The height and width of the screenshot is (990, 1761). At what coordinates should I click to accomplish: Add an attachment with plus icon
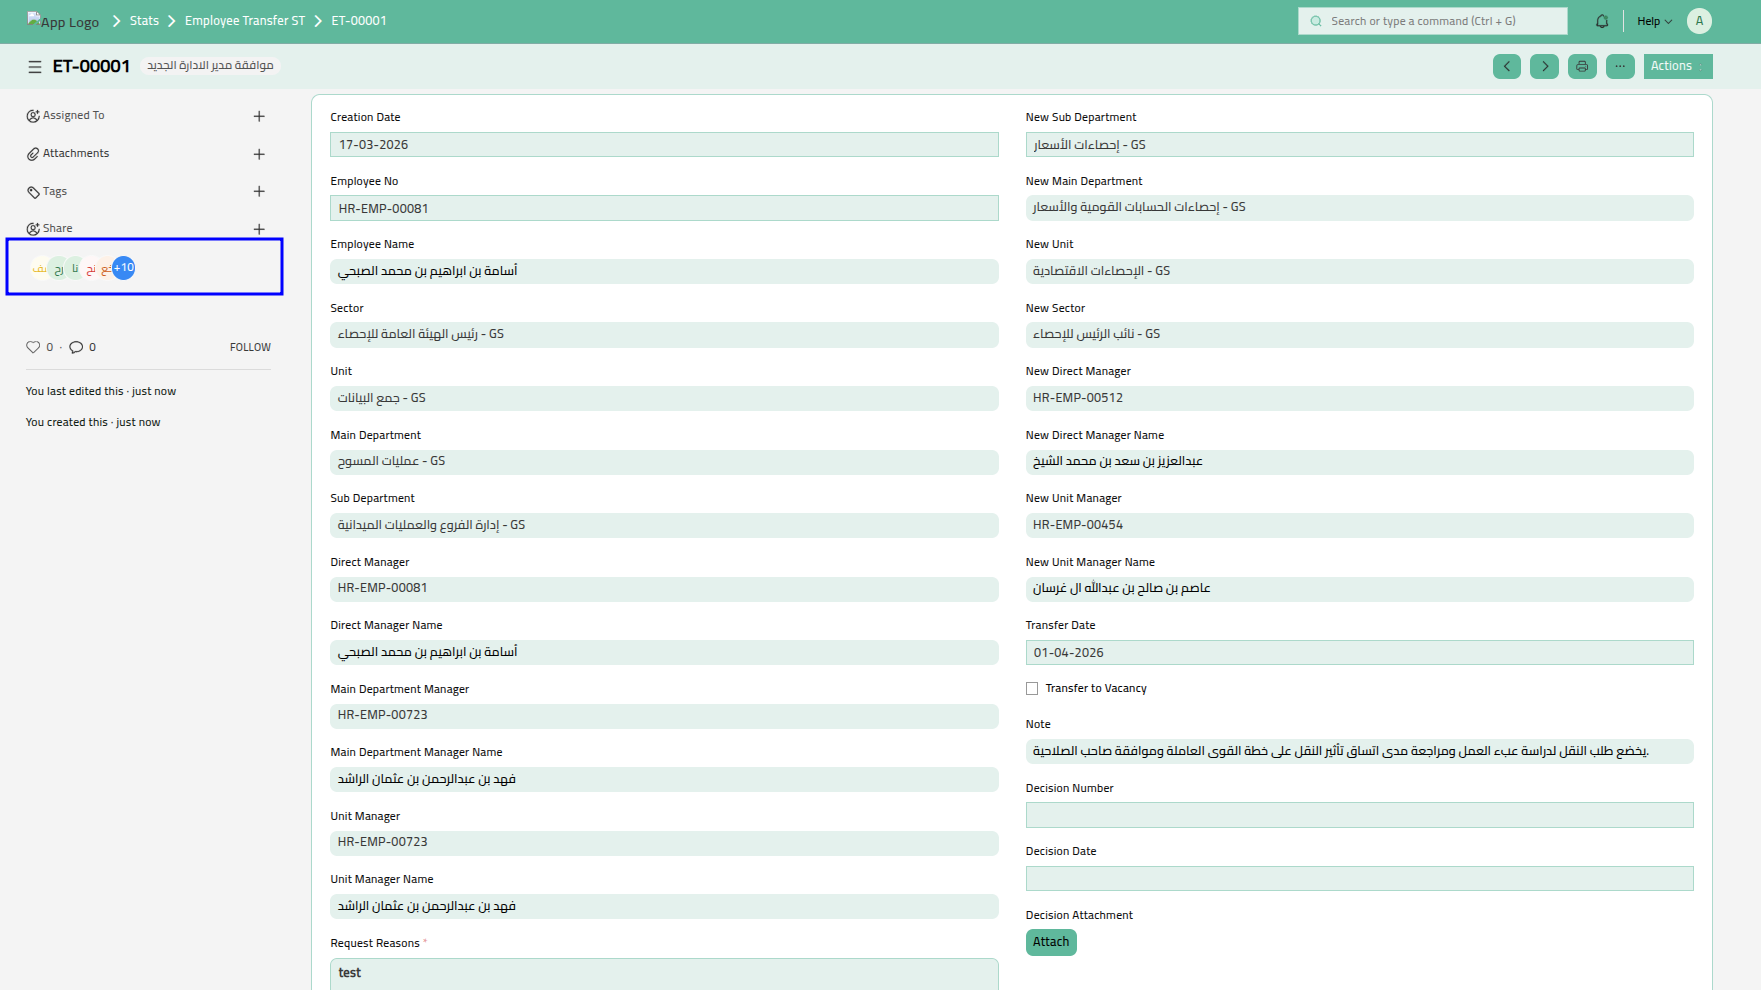point(259,154)
